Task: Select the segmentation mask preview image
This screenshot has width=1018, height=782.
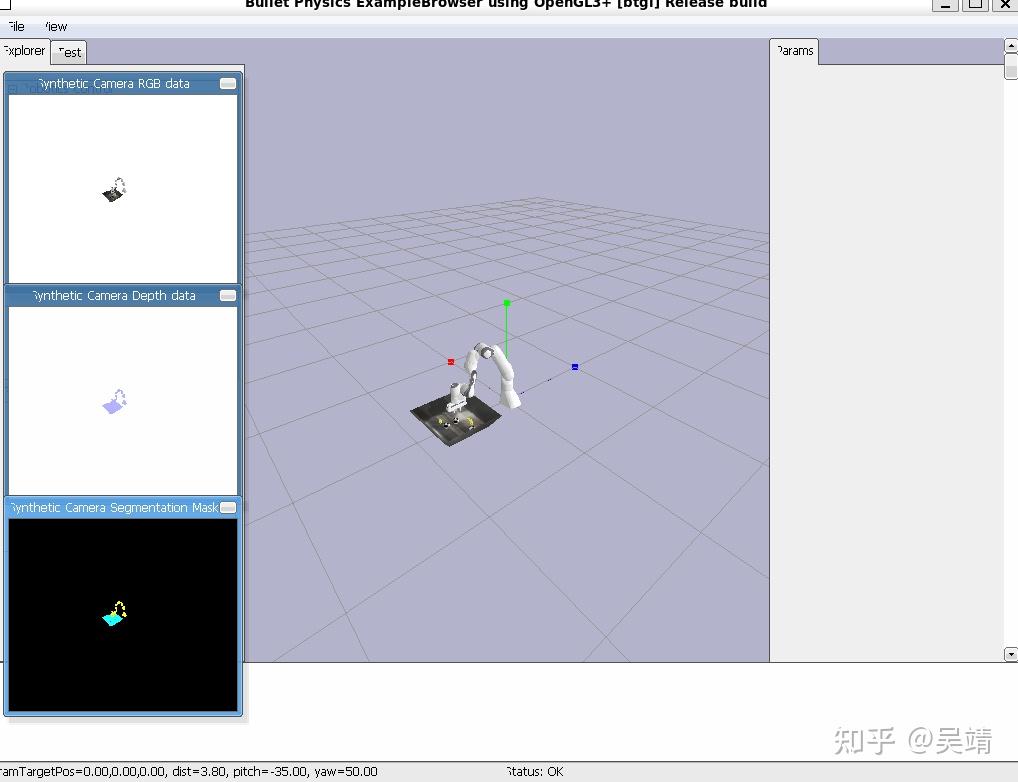Action: pyautogui.click(x=122, y=613)
